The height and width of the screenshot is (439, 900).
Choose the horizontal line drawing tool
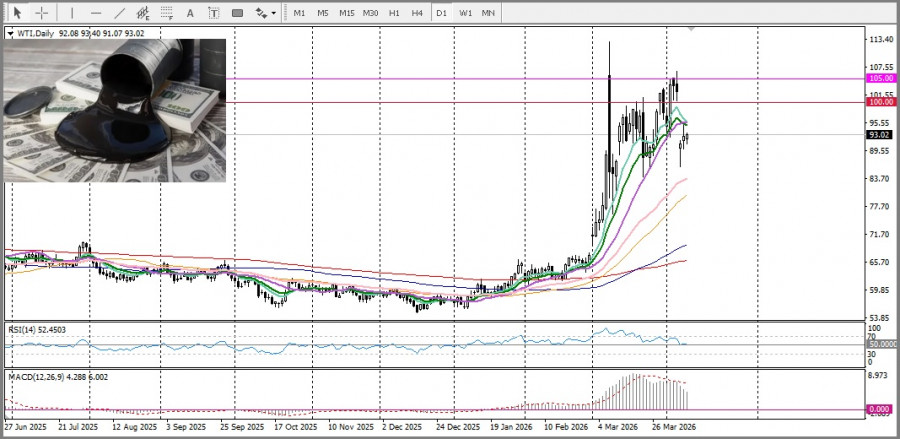click(x=96, y=13)
